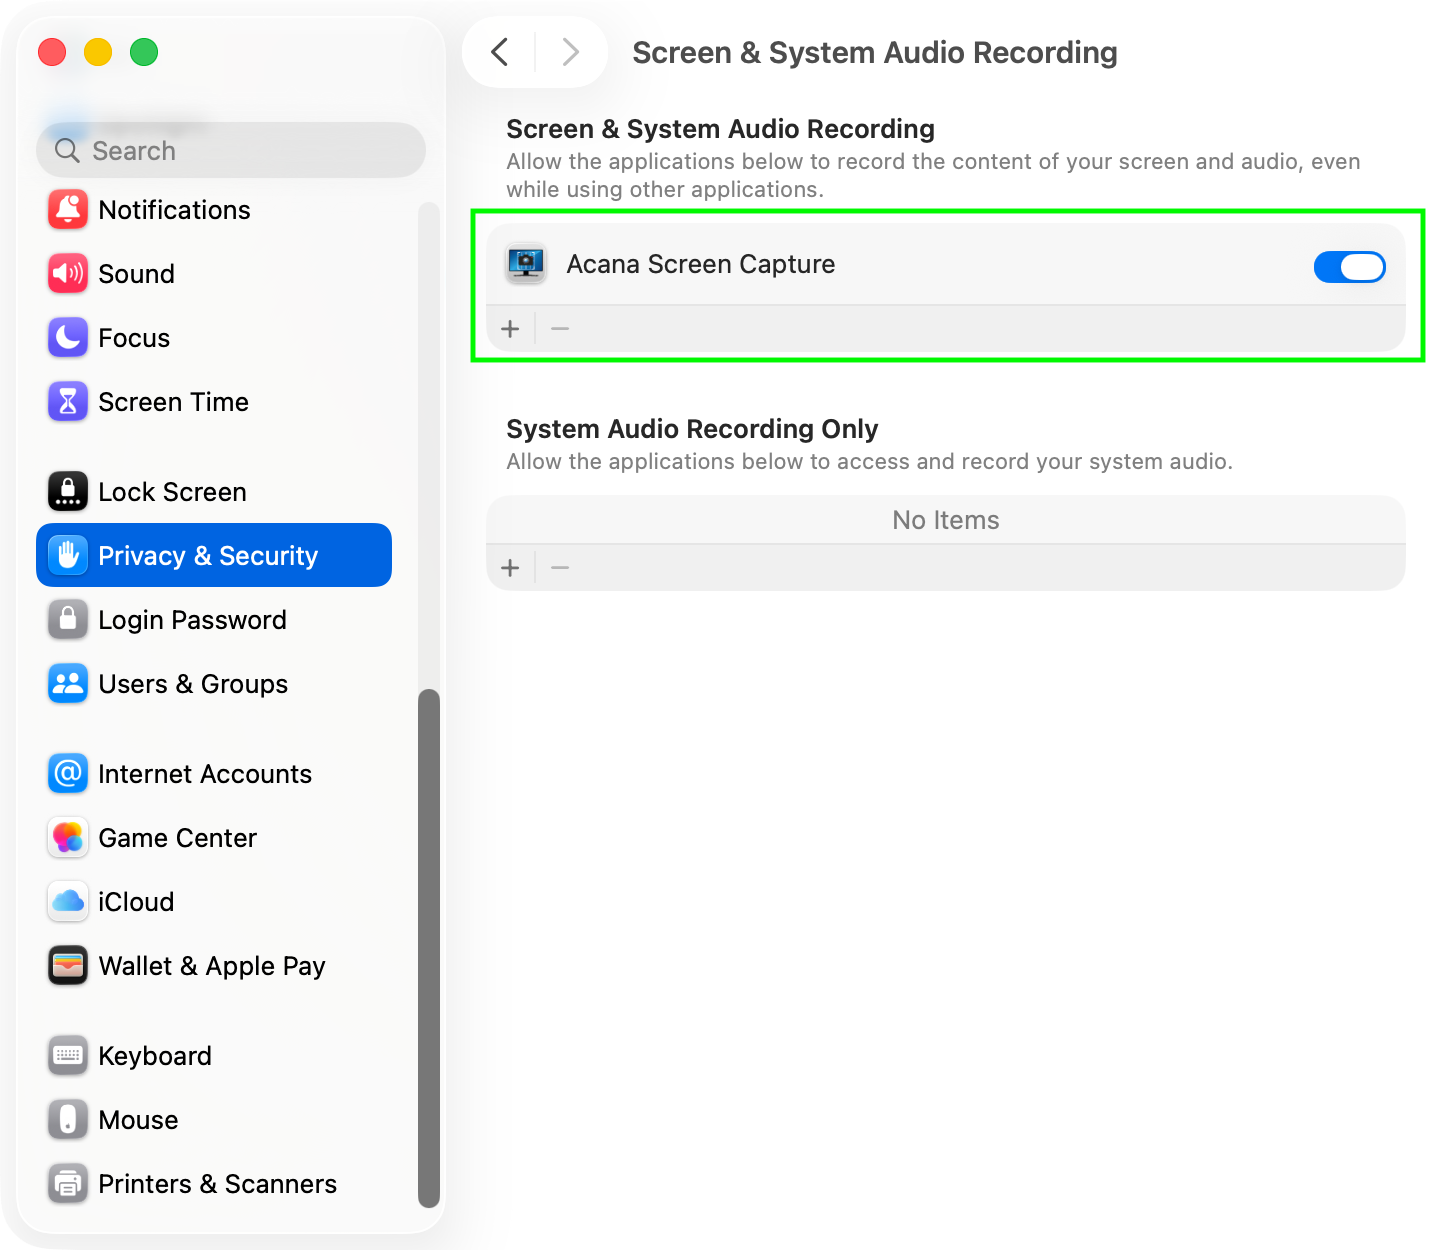Open the iCloud cloud icon

tap(68, 902)
